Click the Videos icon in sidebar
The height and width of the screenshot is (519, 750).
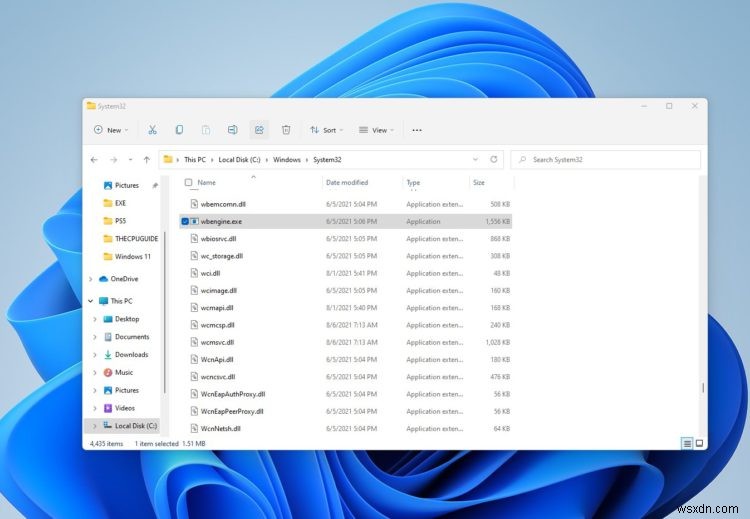(x=108, y=408)
